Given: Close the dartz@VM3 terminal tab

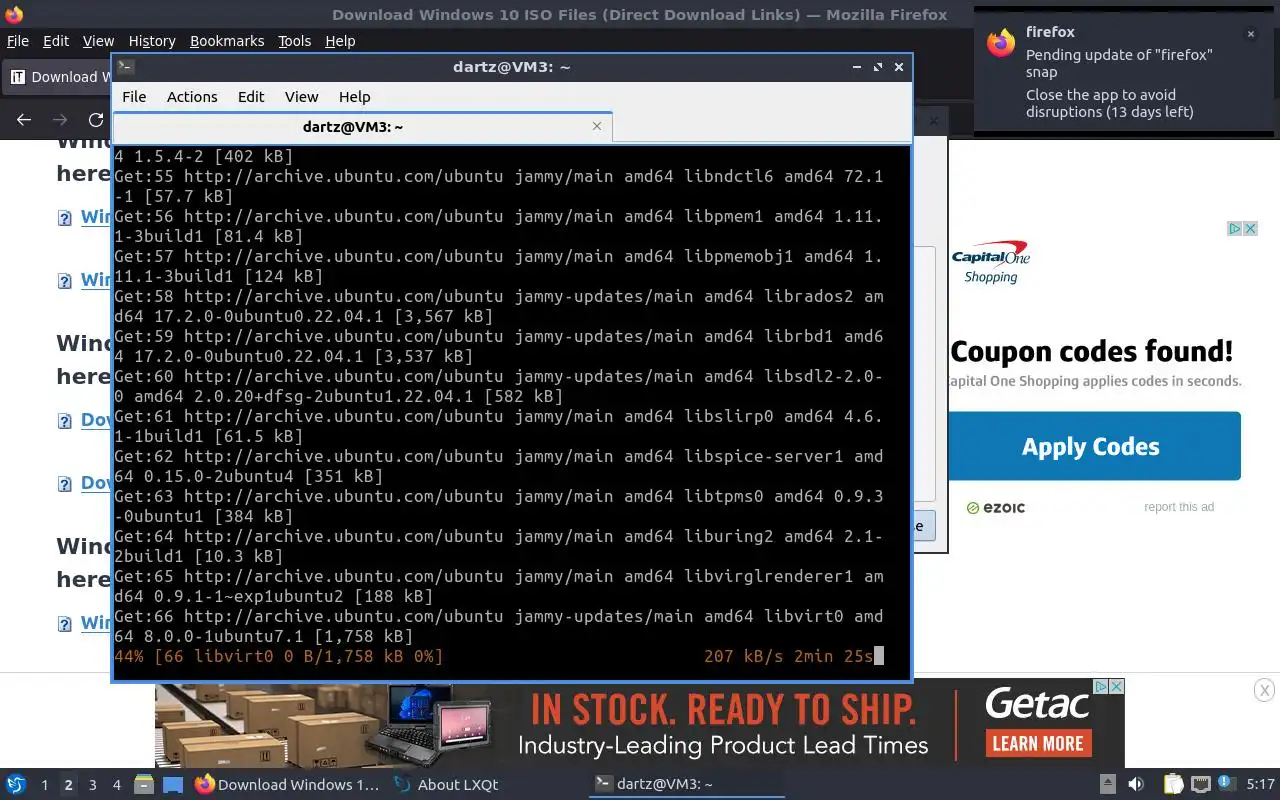Looking at the screenshot, I should tap(597, 126).
